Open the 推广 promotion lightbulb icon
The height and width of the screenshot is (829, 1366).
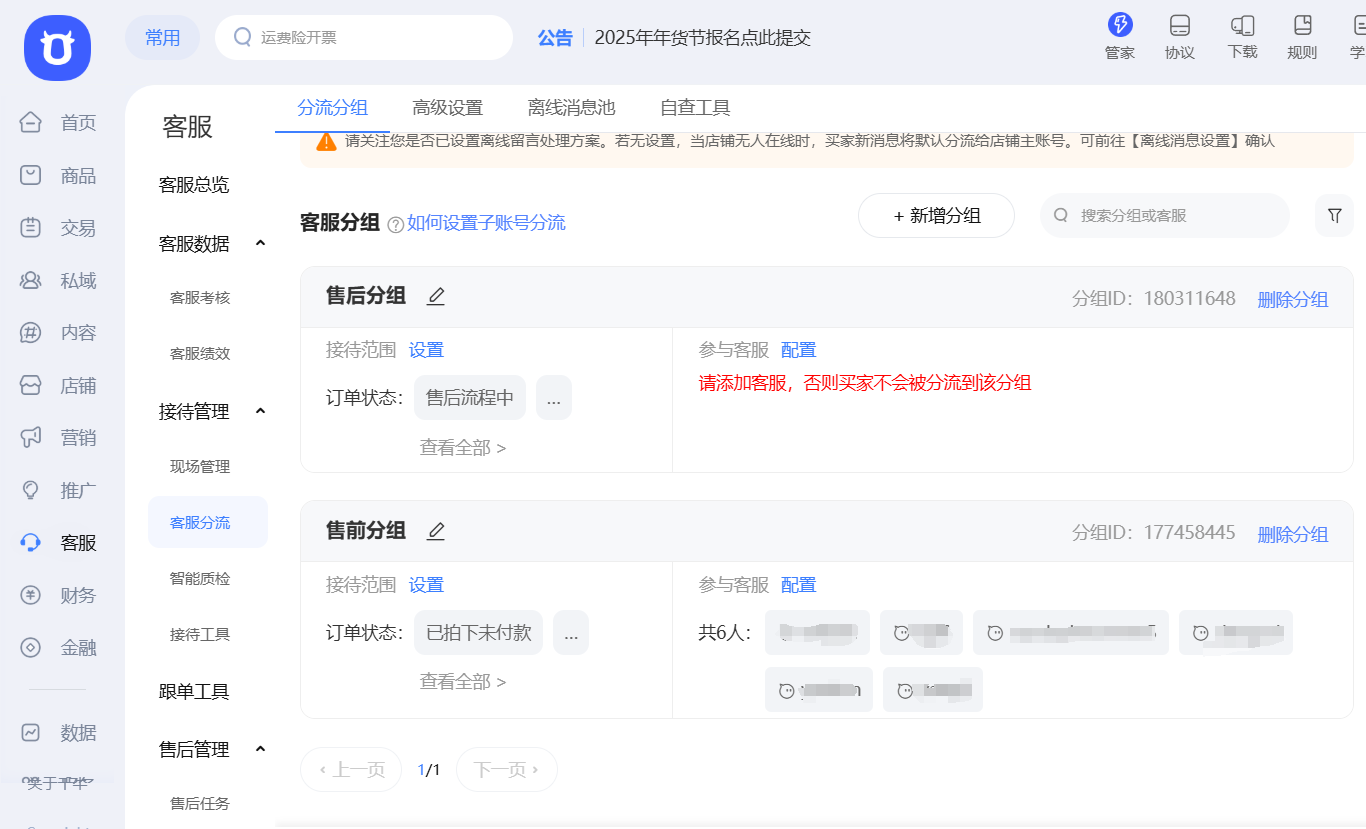pos(31,490)
